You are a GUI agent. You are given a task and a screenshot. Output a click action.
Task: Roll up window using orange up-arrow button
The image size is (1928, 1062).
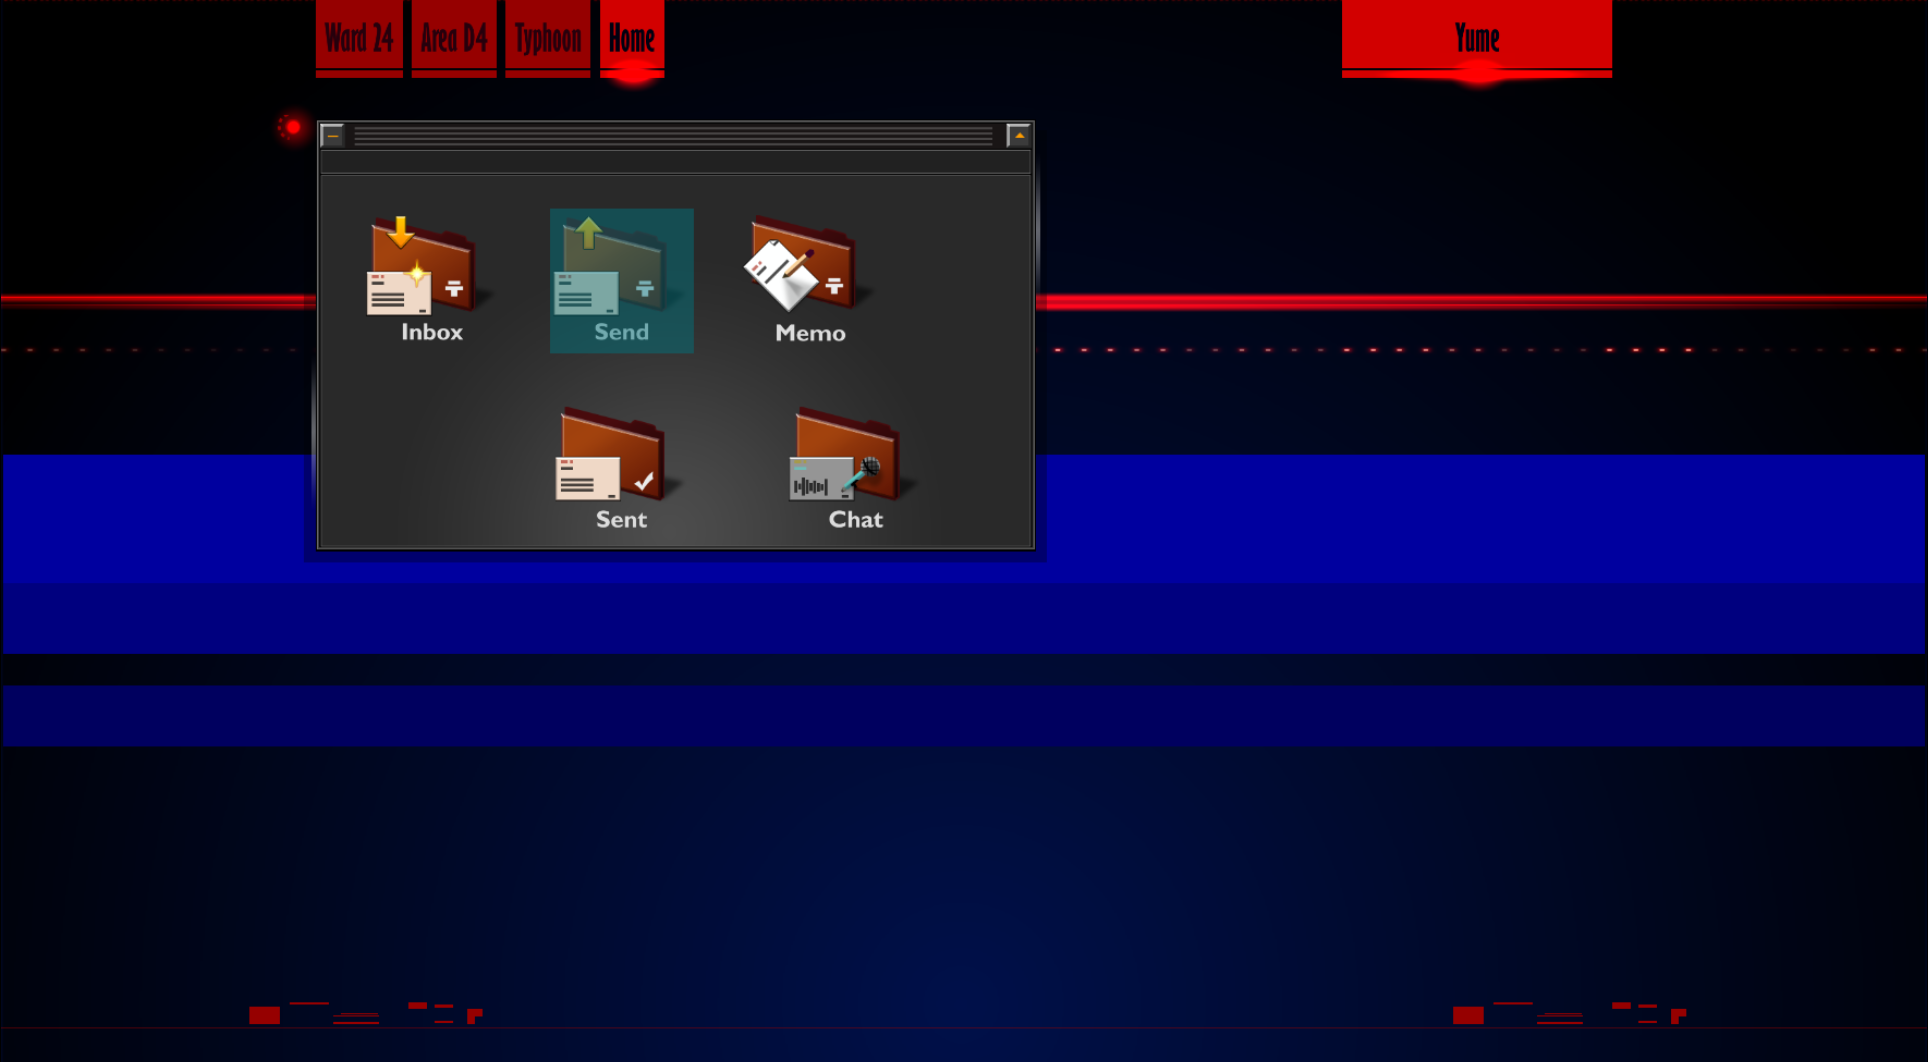pos(1018,135)
